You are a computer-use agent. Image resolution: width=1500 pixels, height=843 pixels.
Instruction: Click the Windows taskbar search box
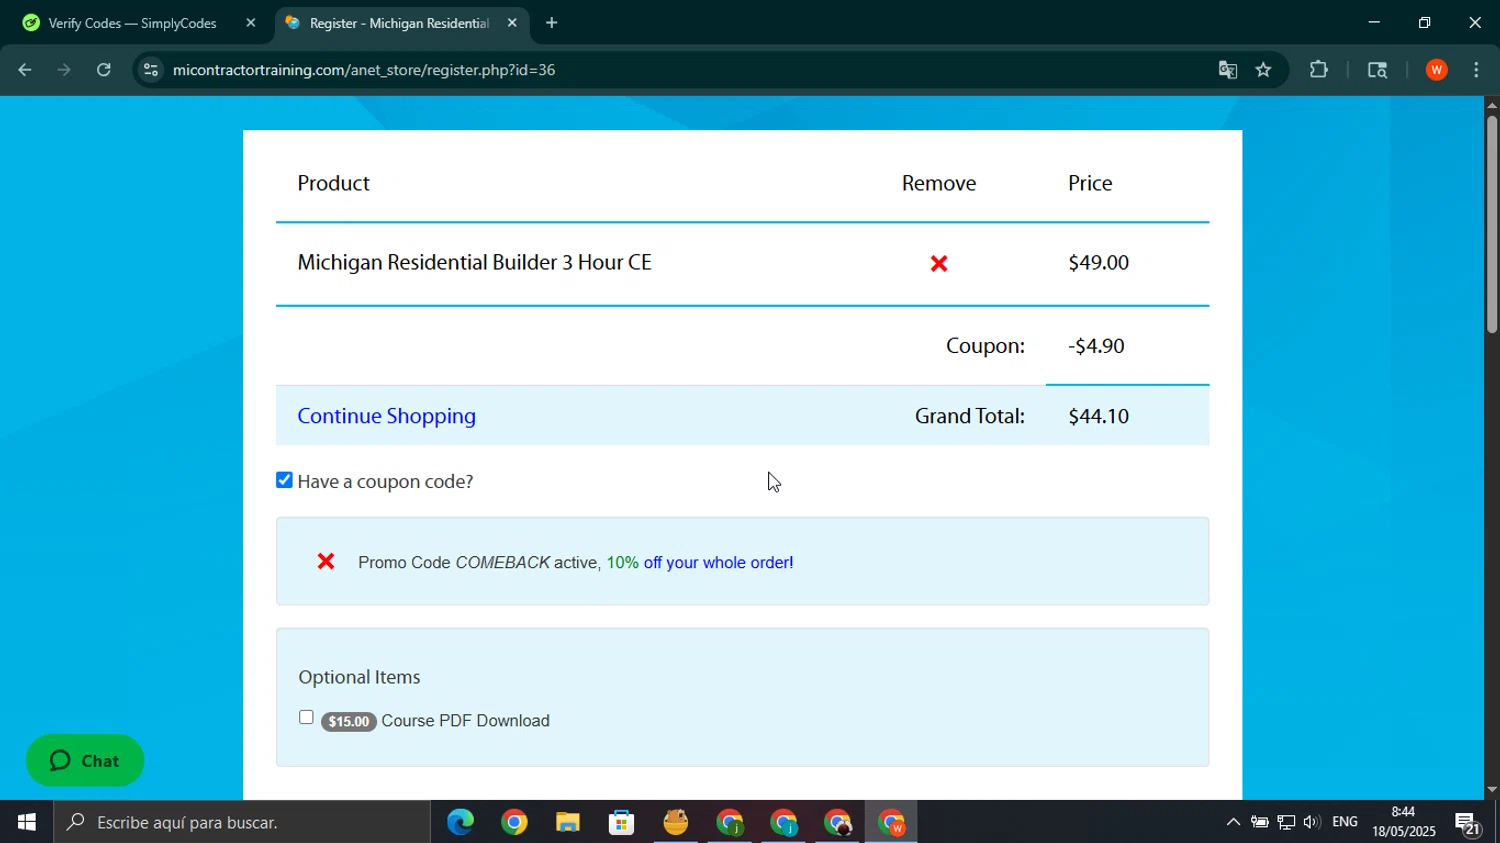[243, 822]
